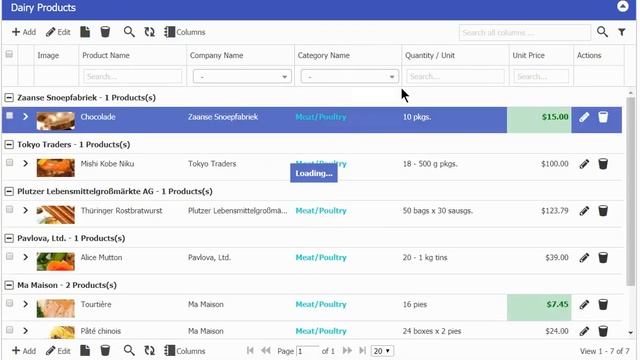Tick the checkbox for Alice Mutton row

9,257
